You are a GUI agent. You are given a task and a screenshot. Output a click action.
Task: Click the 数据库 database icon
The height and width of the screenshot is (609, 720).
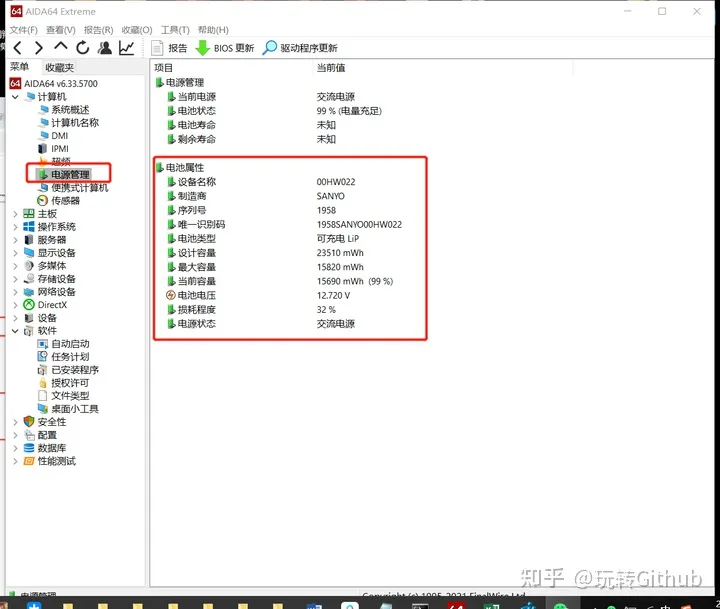[x=29, y=448]
